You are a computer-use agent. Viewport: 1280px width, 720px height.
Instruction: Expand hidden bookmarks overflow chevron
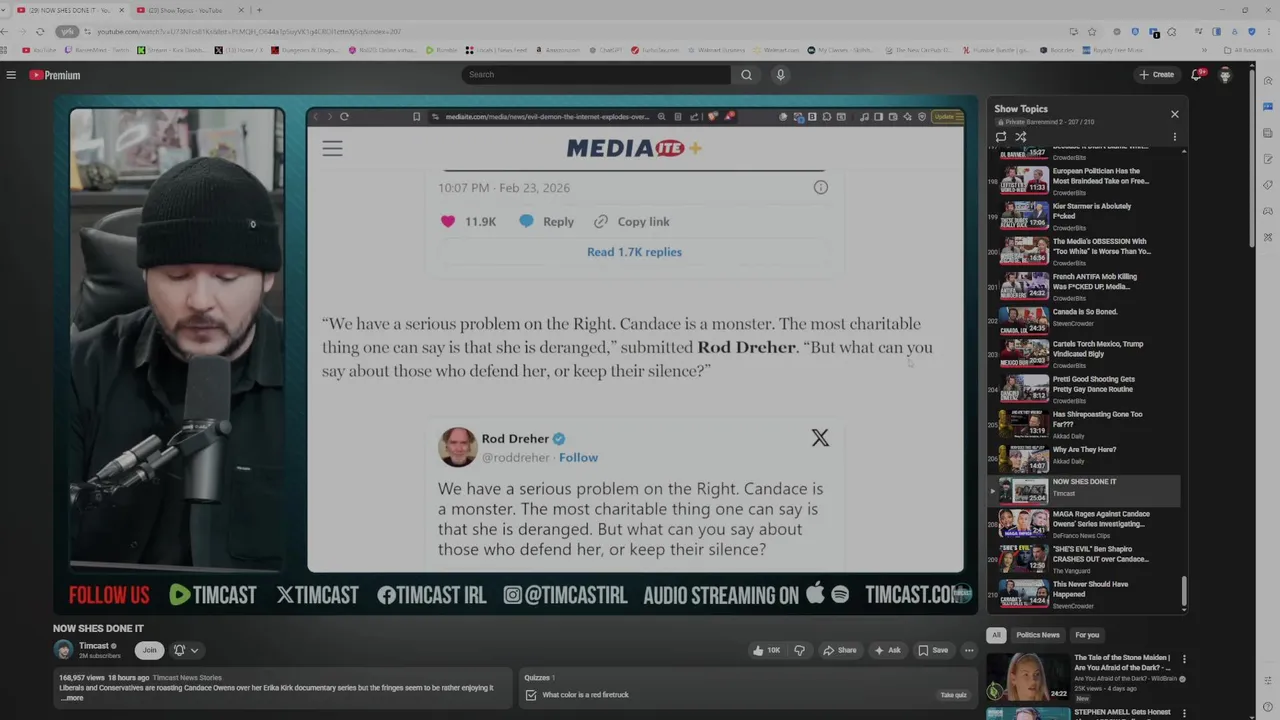[x=1204, y=50]
